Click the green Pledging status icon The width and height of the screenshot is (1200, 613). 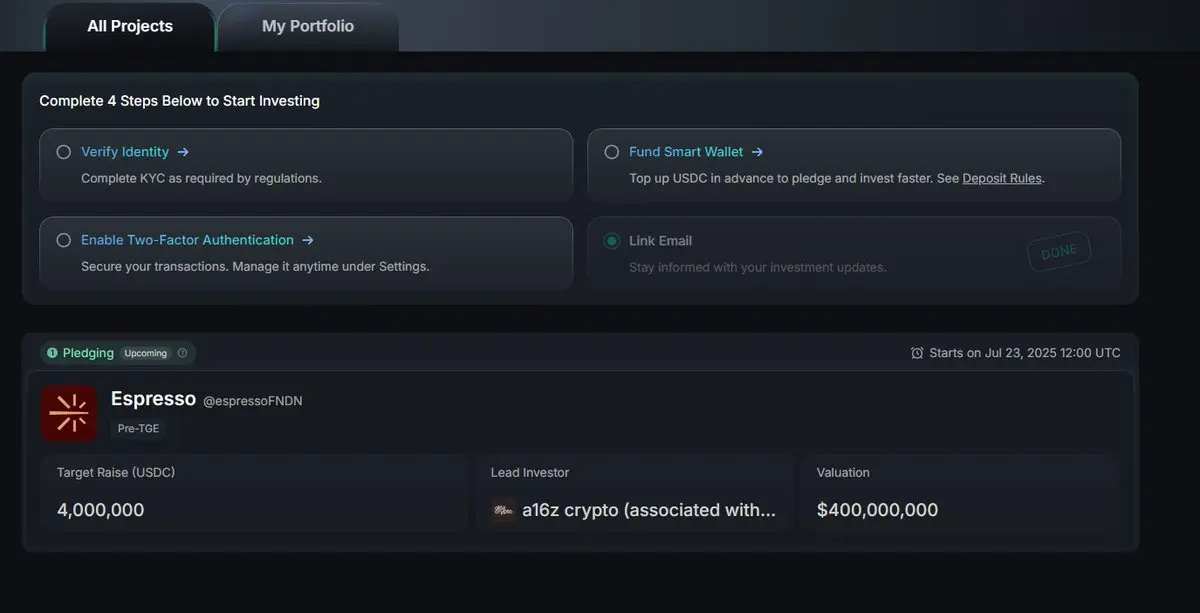pyautogui.click(x=53, y=353)
